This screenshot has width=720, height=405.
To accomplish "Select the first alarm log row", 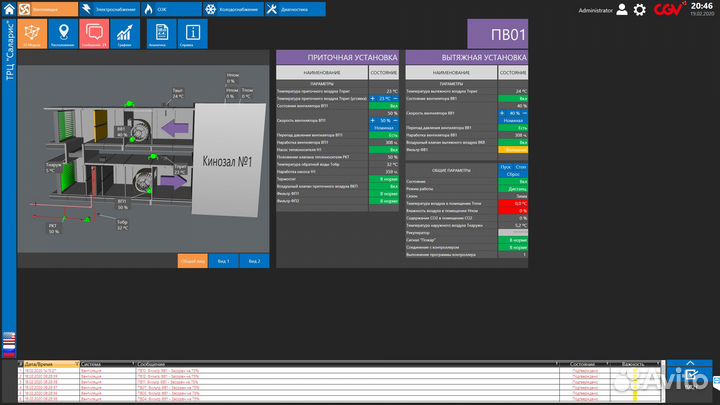I will coord(340,371).
